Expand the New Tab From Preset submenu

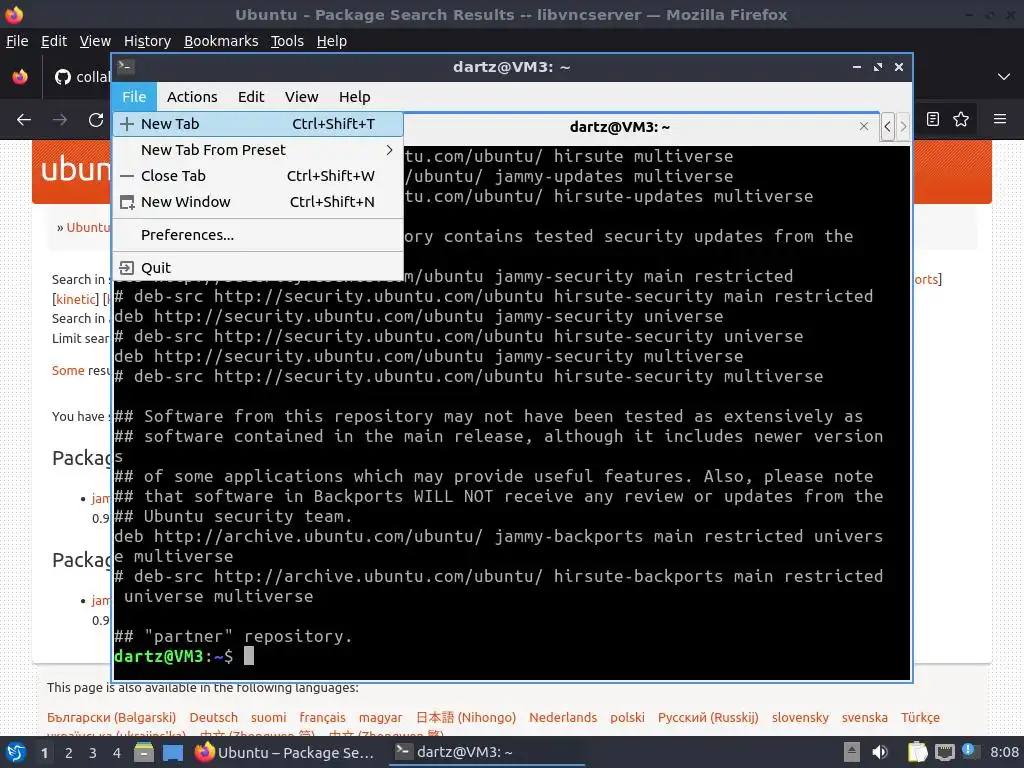coord(258,150)
